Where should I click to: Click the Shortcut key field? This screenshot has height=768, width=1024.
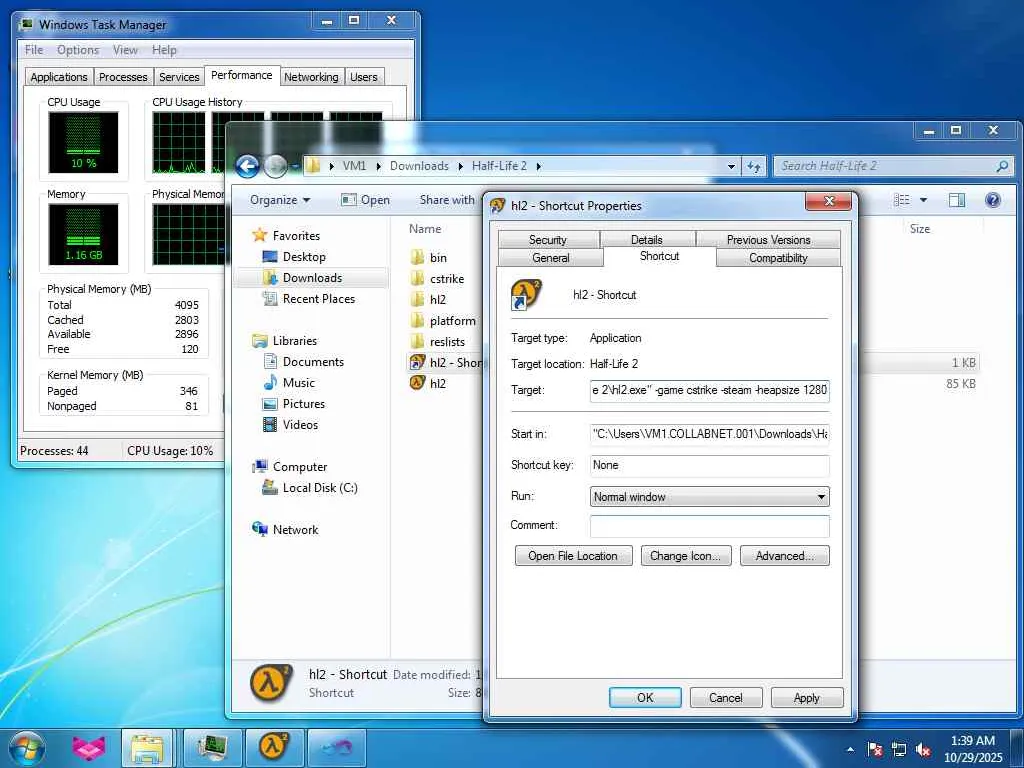709,465
